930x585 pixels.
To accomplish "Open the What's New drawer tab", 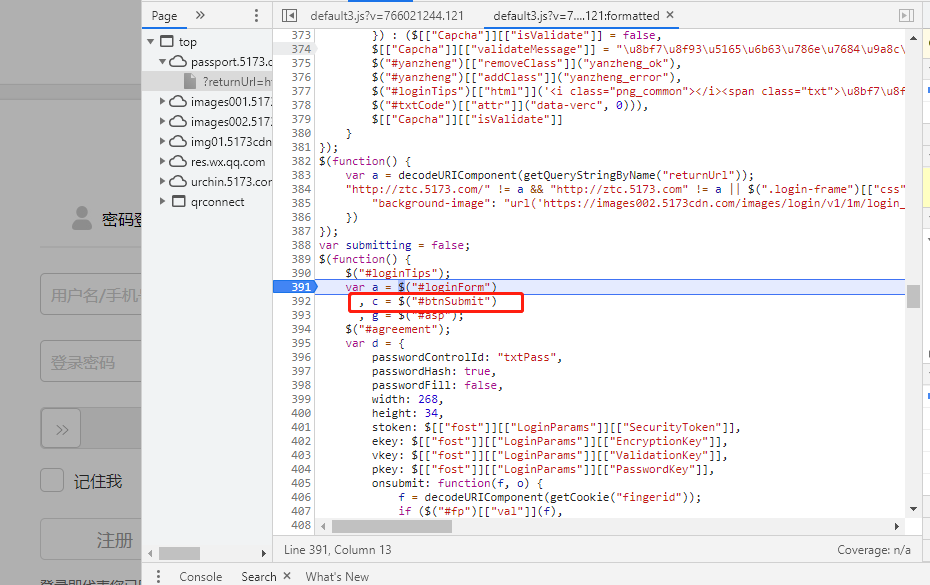I will point(337,577).
